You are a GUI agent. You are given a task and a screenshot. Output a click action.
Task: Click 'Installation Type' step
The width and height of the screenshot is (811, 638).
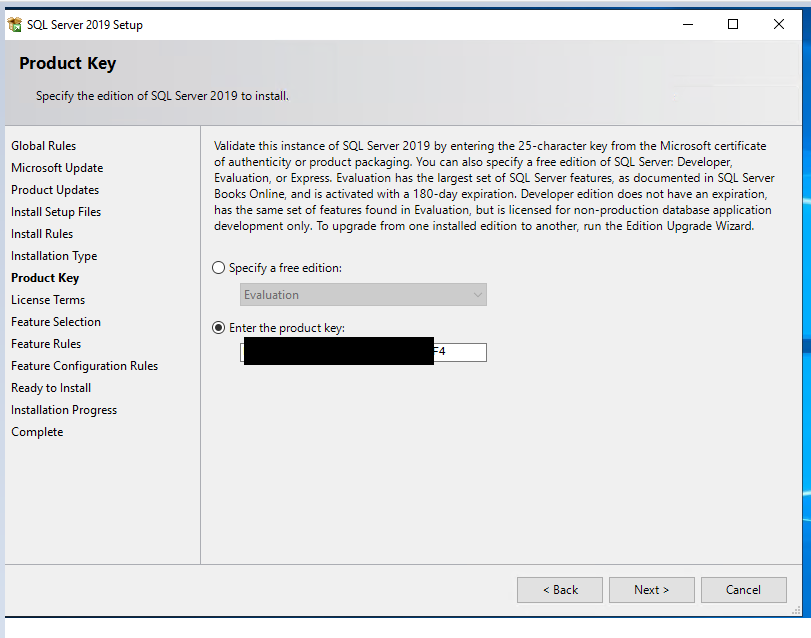(54, 256)
